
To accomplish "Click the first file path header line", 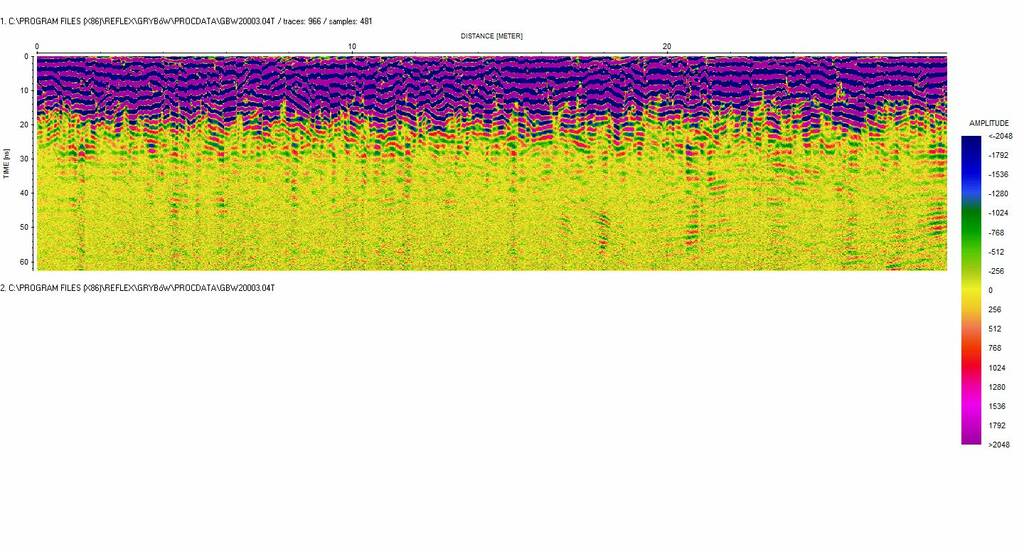I will [x=190, y=21].
